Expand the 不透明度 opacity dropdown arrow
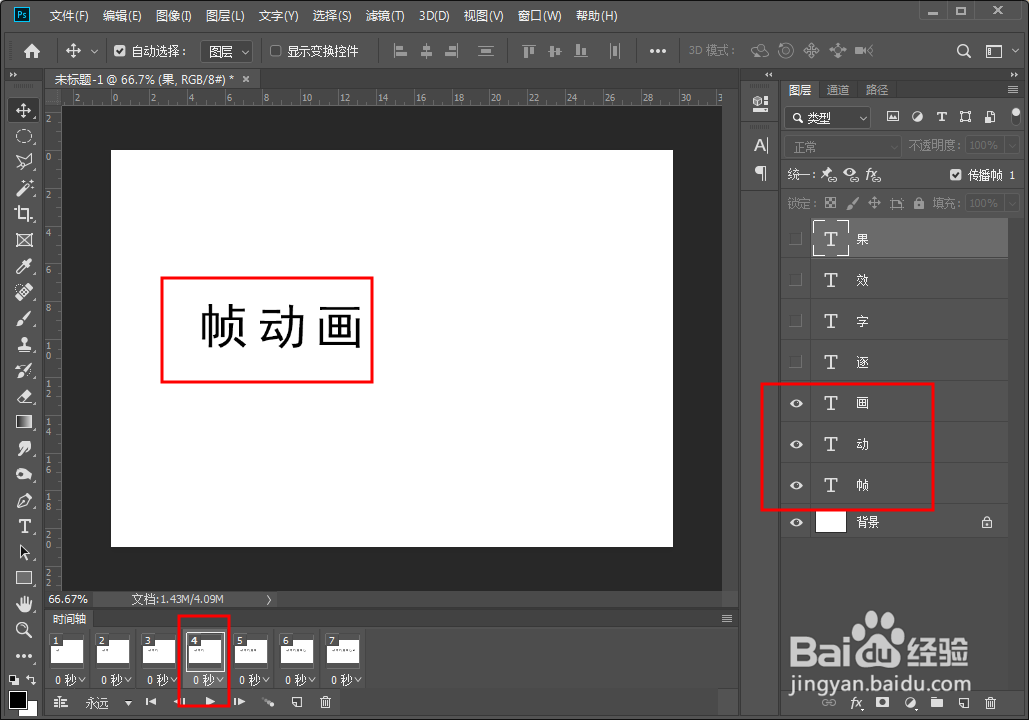This screenshot has width=1029, height=720. click(1013, 146)
